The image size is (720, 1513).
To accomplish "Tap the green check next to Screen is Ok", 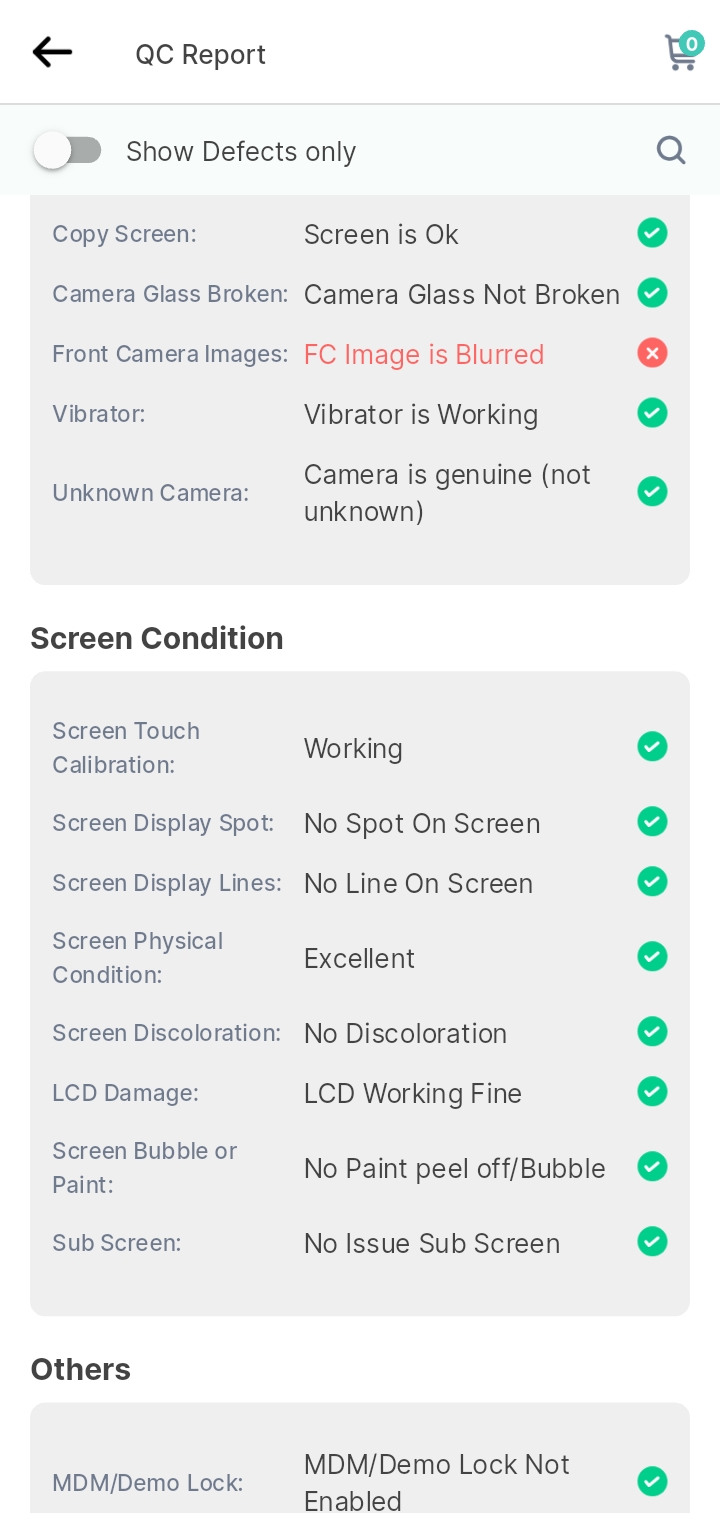I will tap(652, 233).
